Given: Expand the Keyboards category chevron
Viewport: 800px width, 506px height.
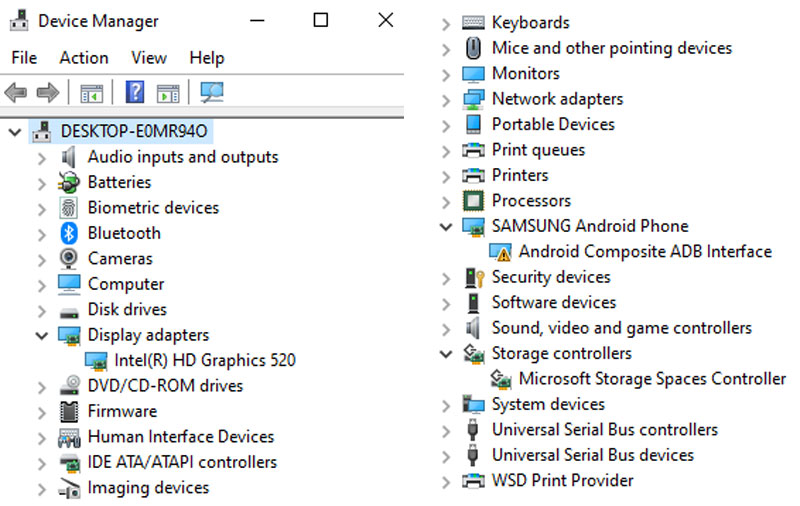Looking at the screenshot, I should [446, 24].
